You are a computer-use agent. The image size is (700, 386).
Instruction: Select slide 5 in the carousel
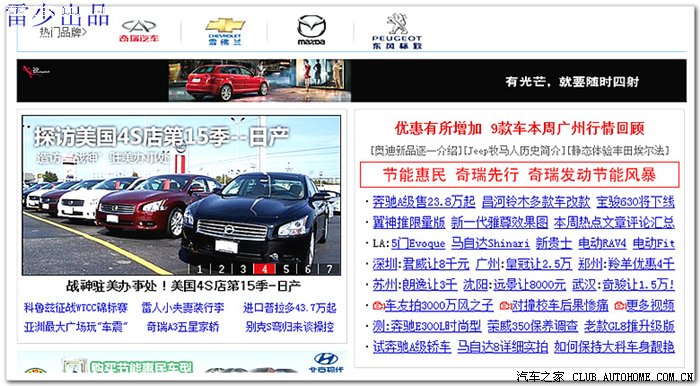[x=286, y=269]
